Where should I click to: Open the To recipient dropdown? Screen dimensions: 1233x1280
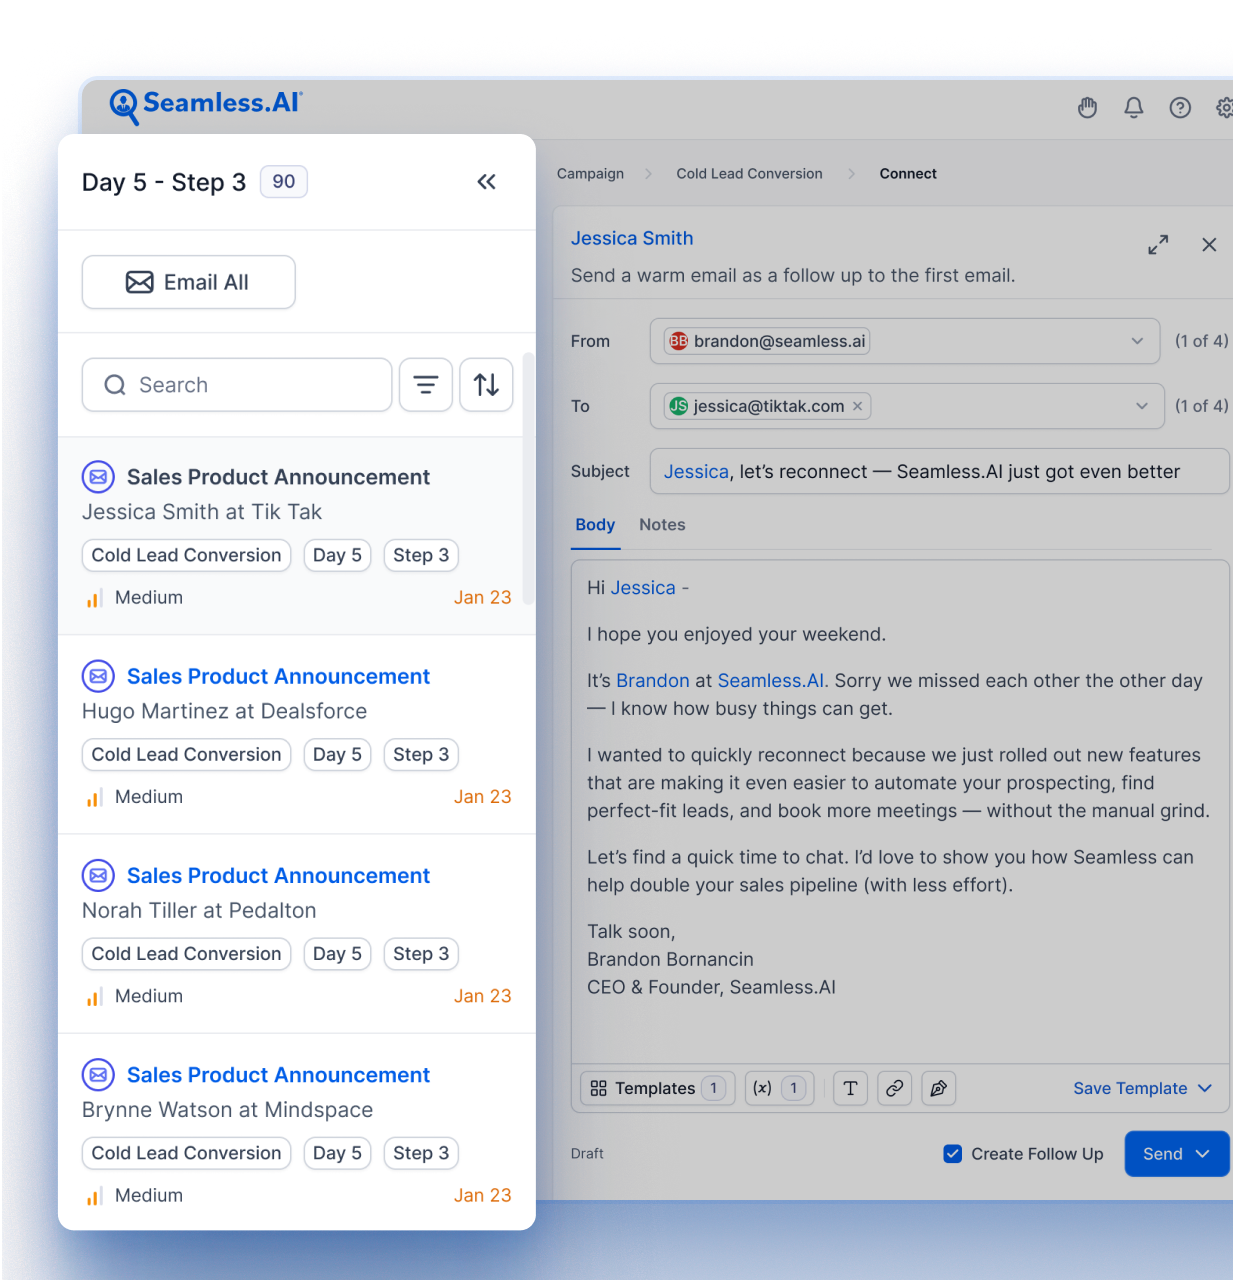pos(1142,406)
